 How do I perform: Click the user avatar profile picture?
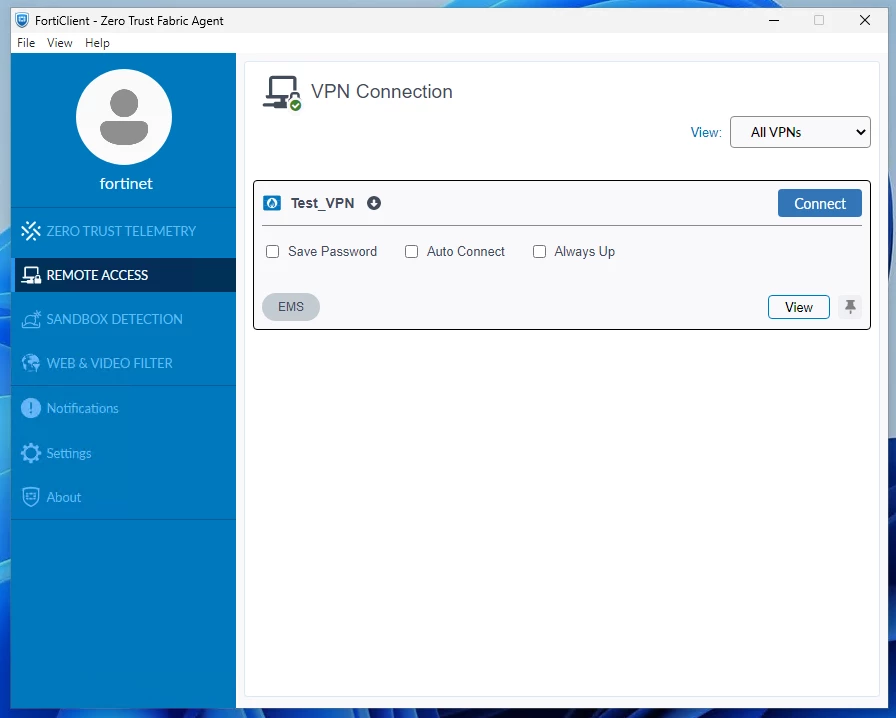(124, 117)
